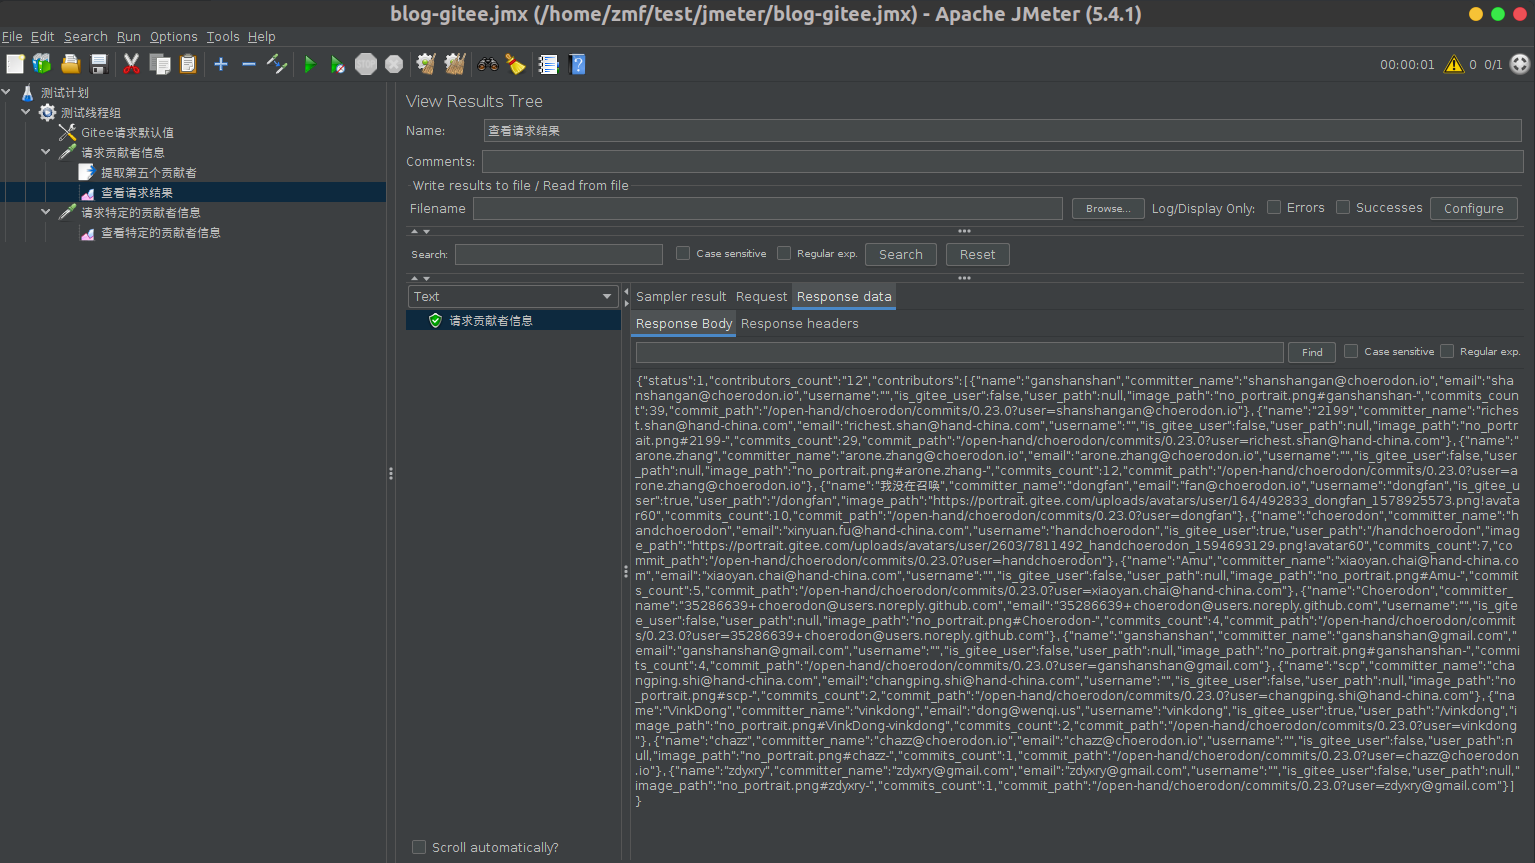This screenshot has width=1535, height=863.
Task: Select 查看特定的贡献者信息 listener node
Action: (x=160, y=232)
